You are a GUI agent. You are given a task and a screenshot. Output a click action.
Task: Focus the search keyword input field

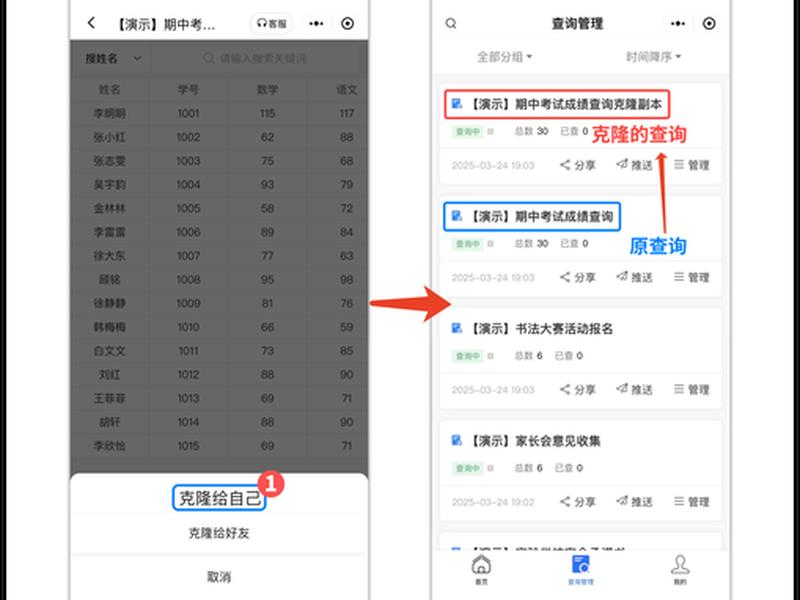pyautogui.click(x=255, y=59)
